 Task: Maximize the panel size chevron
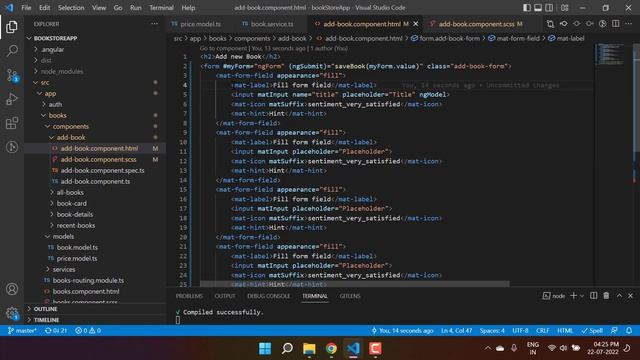pyautogui.click(x=619, y=296)
